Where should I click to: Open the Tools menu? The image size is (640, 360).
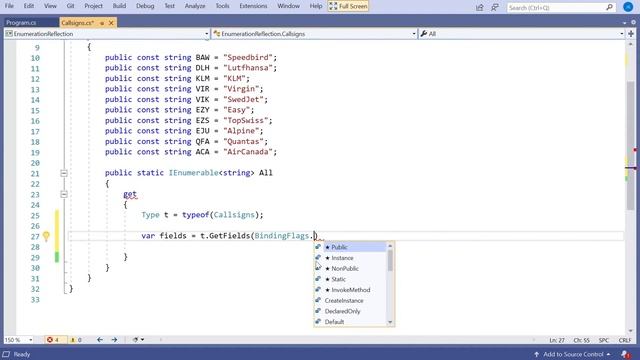point(222,6)
